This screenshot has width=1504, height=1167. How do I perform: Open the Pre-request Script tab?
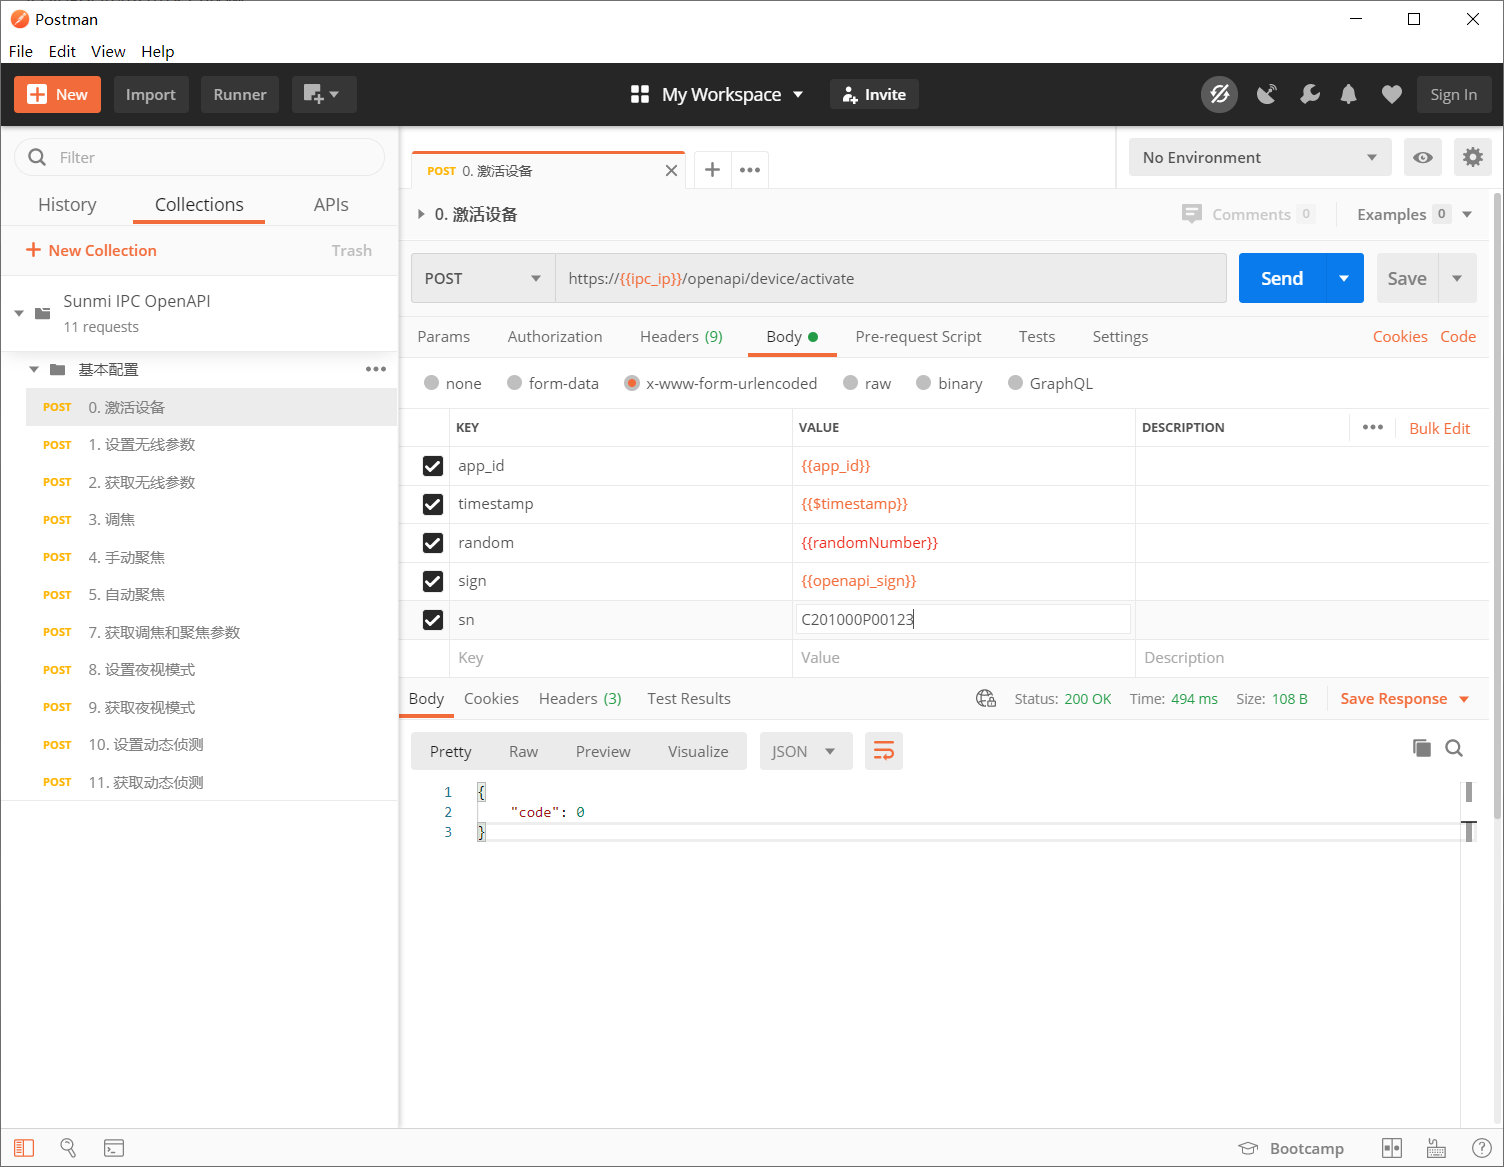pos(918,337)
